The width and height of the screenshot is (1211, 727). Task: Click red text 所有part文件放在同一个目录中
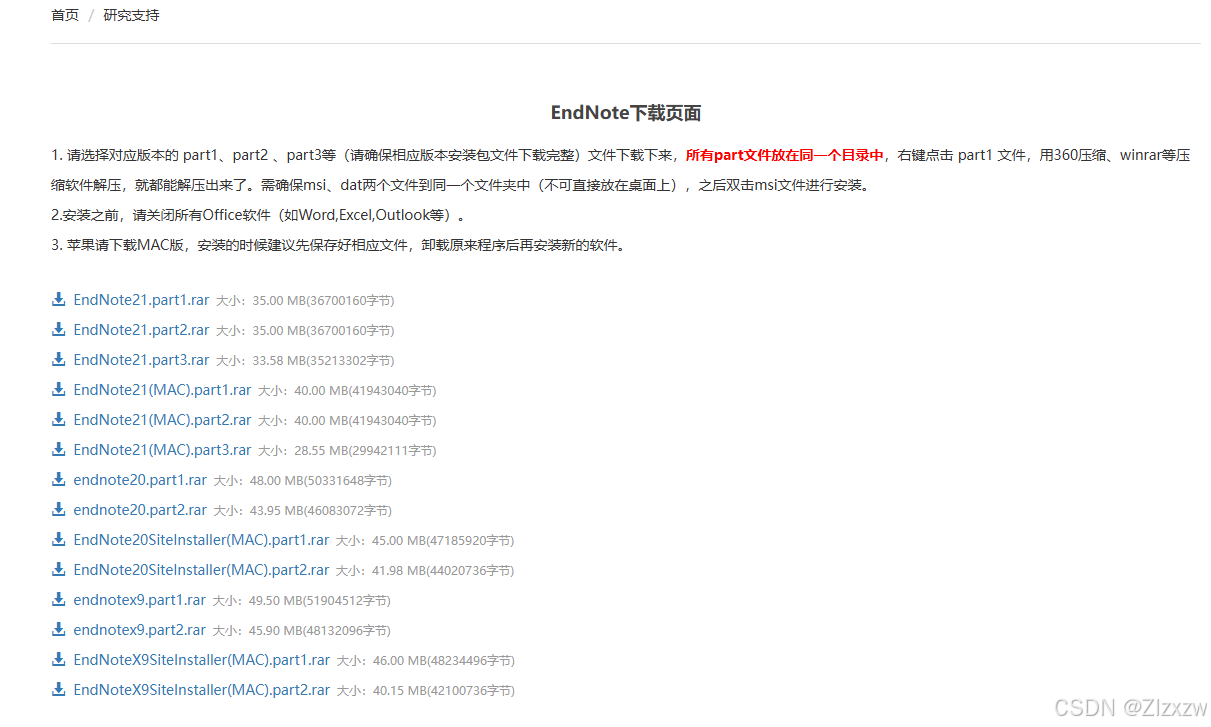point(785,155)
